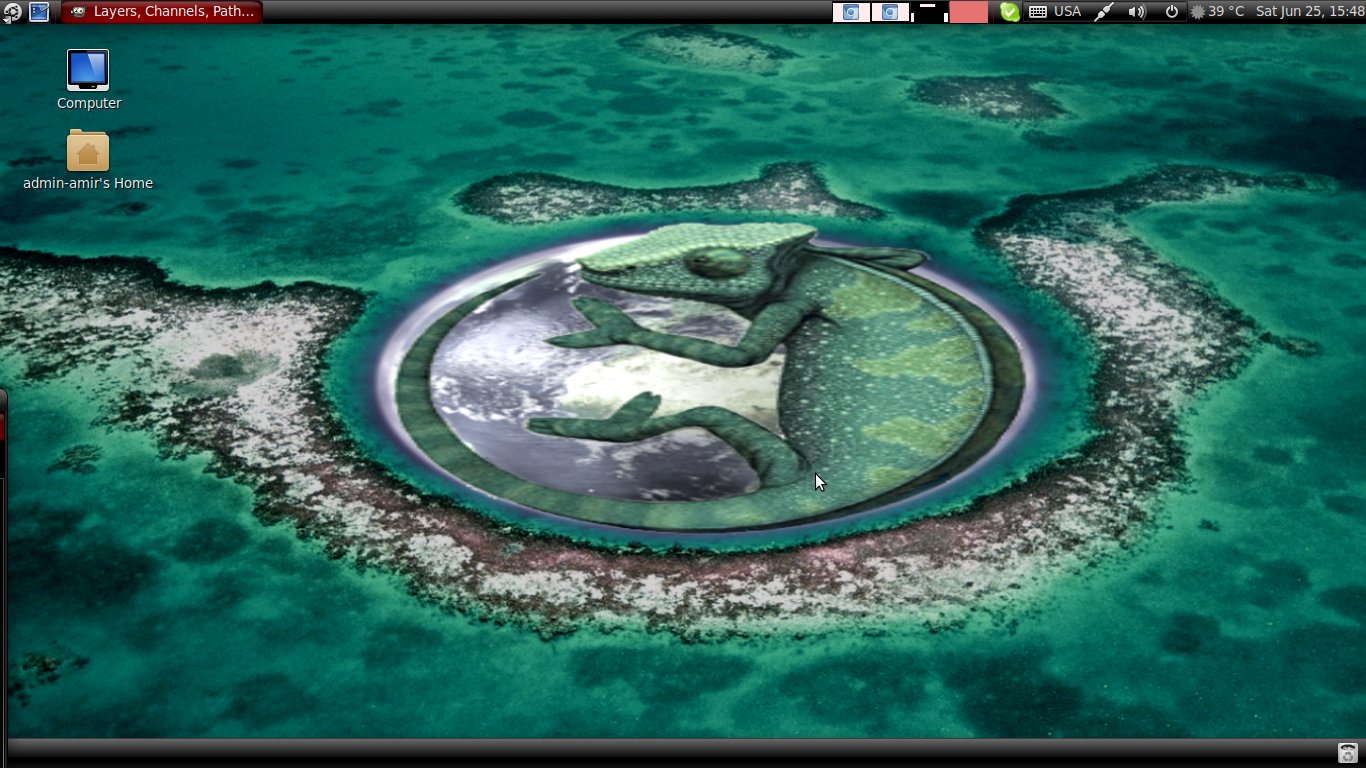Open the power session menu
The image size is (1366, 768).
point(1172,12)
